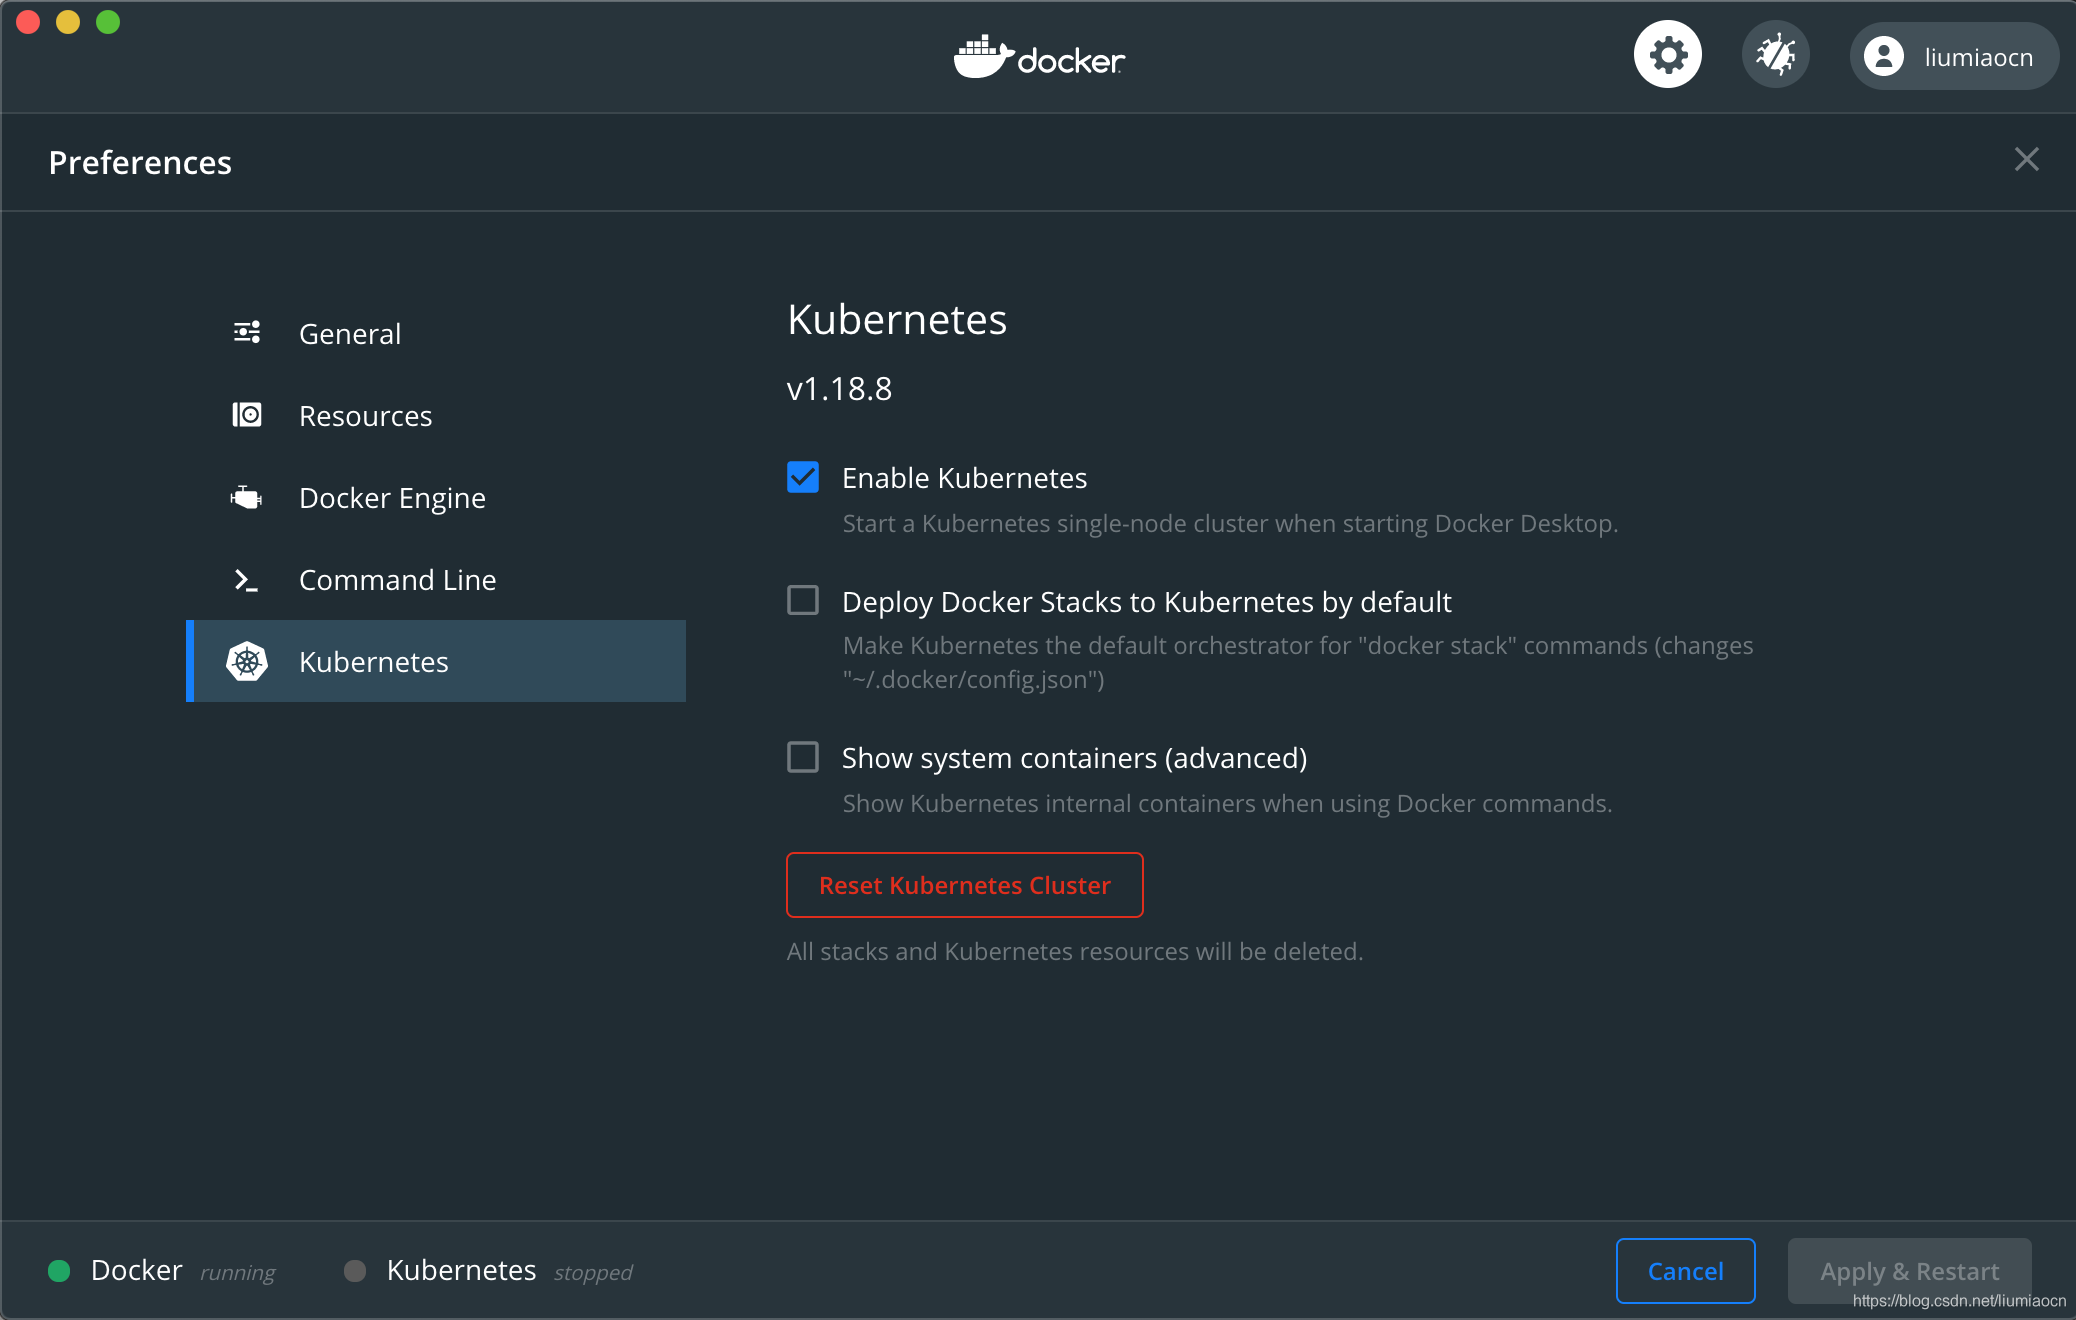Click the Command Line prompt icon

[x=247, y=580]
